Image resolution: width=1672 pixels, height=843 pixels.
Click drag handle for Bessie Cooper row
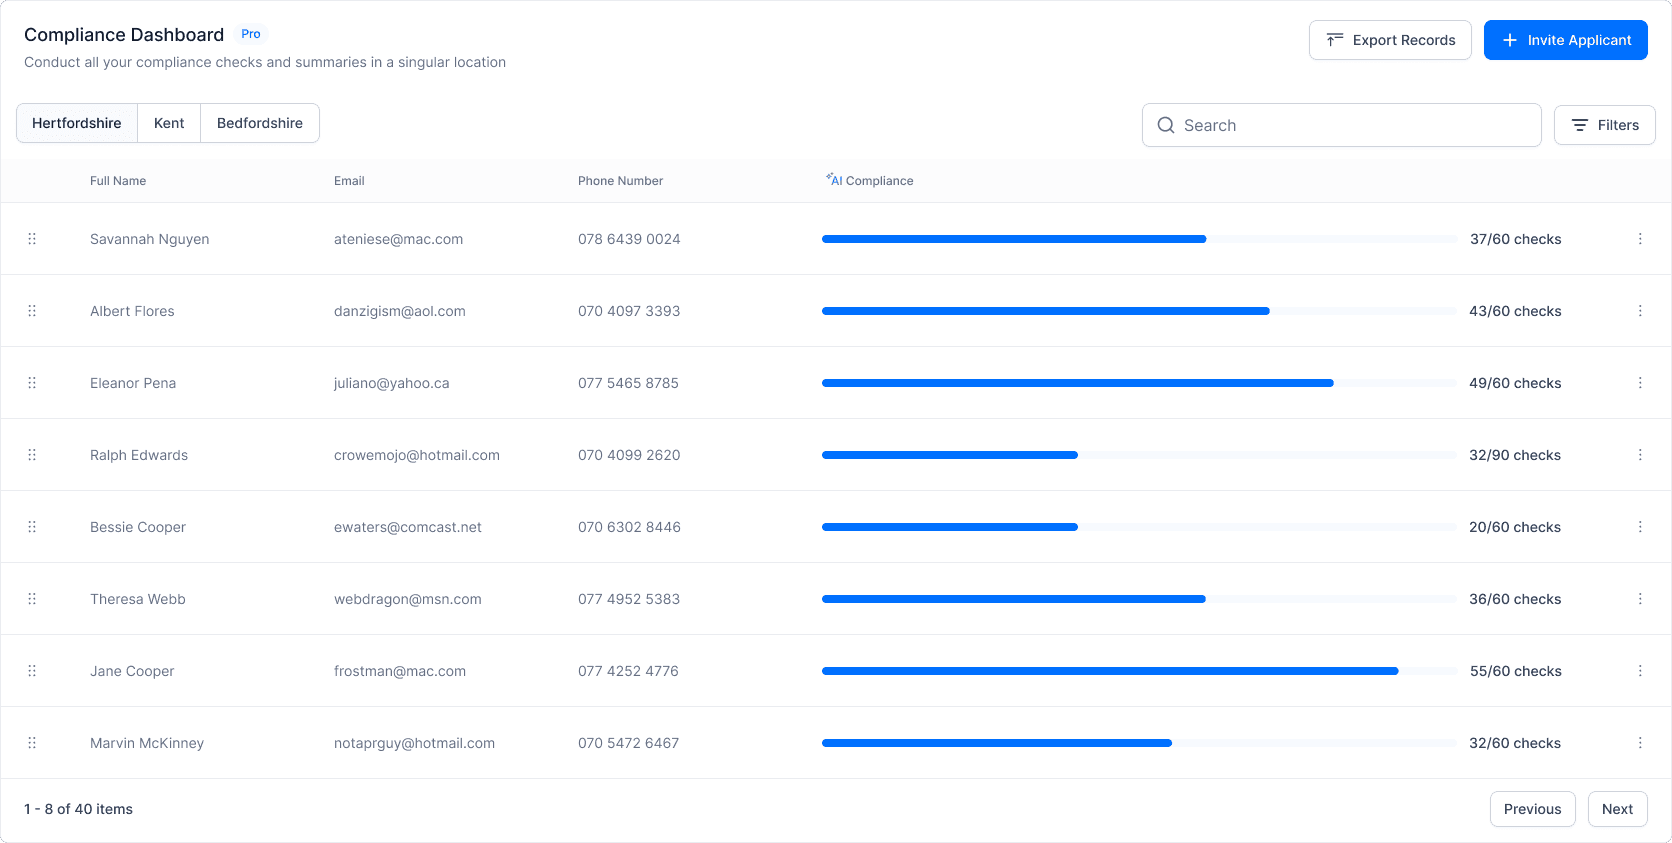(32, 527)
